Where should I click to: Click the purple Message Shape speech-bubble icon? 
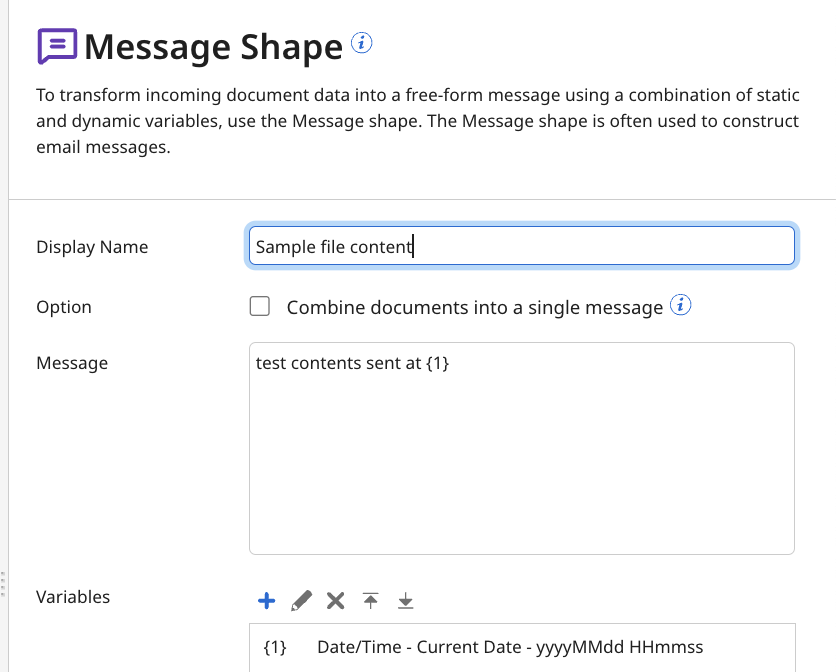pos(58,45)
